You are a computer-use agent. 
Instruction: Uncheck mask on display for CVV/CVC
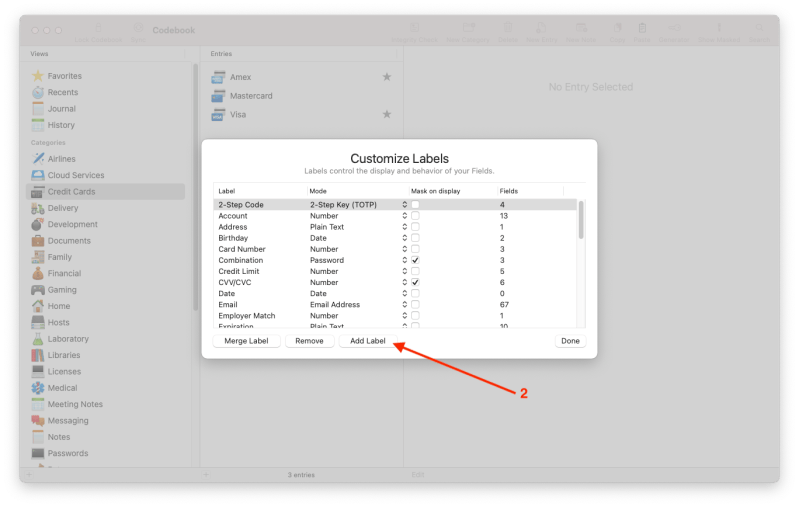415,282
